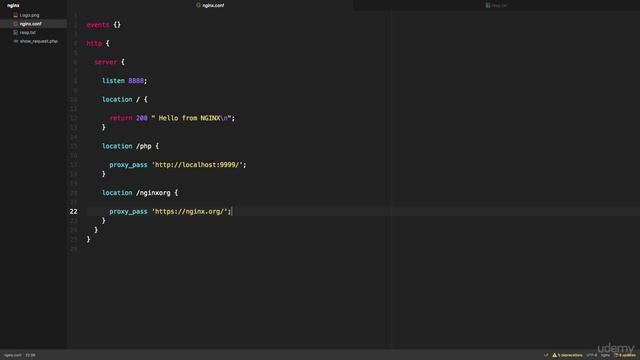
Task: Click line number 22 in the gutter
Action: (x=73, y=211)
